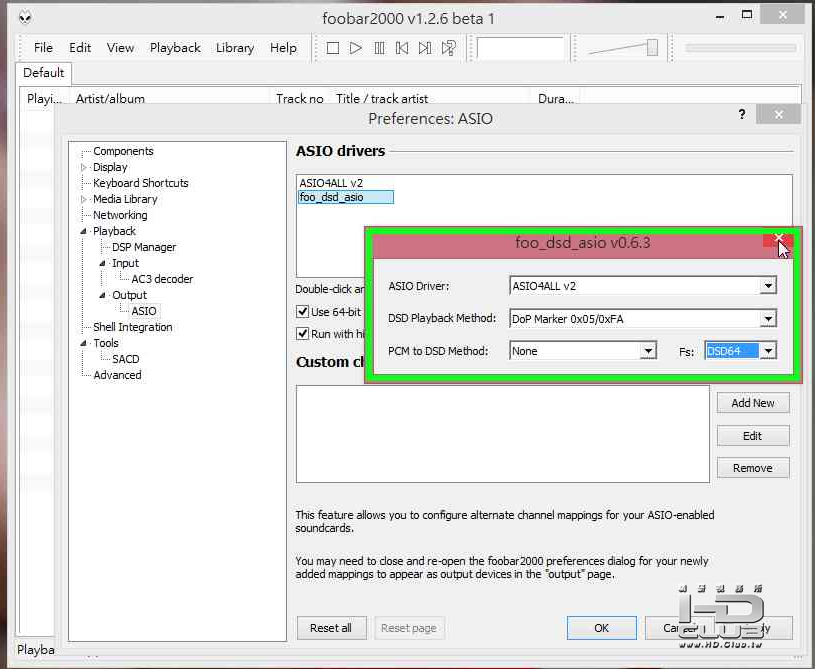The height and width of the screenshot is (669, 815).
Task: Select Components in preferences tree
Action: click(123, 151)
